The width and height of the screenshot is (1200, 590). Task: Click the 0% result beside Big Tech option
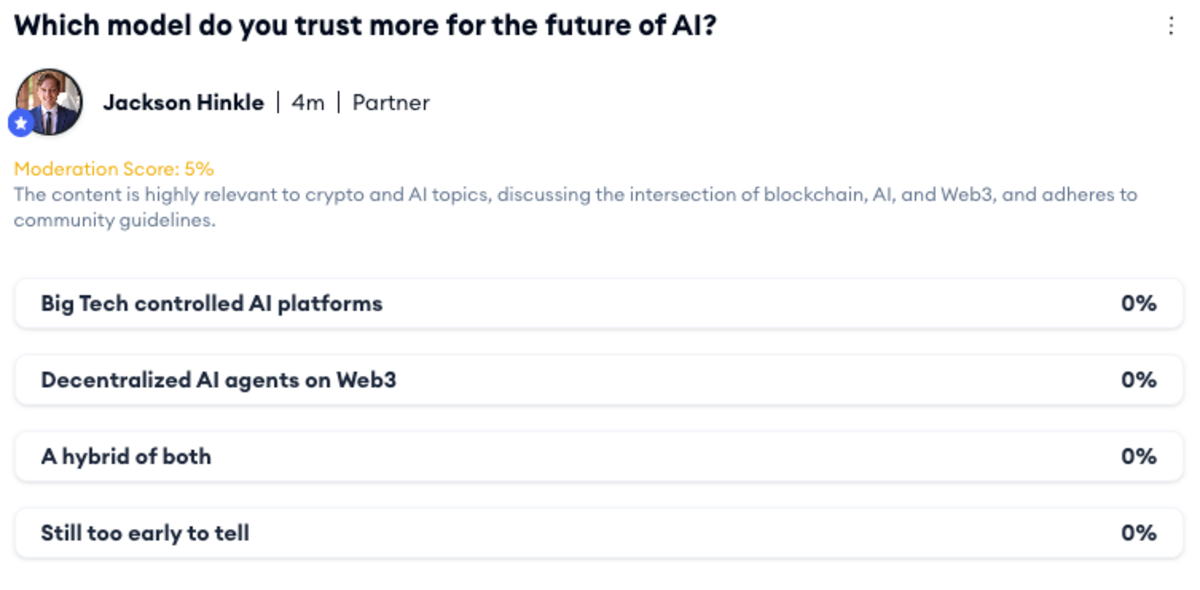point(1138,303)
